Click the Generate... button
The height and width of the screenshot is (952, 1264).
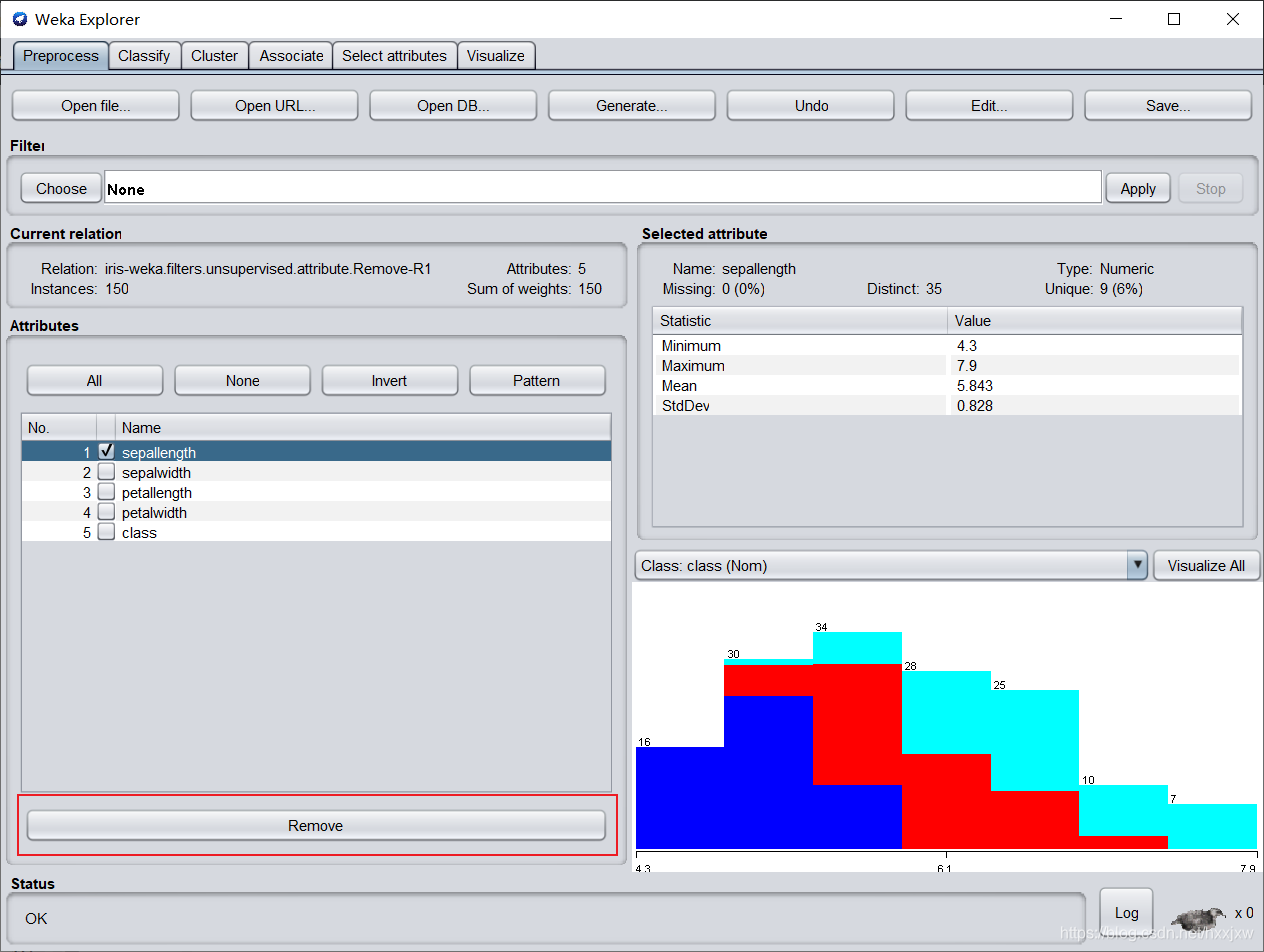[x=632, y=105]
